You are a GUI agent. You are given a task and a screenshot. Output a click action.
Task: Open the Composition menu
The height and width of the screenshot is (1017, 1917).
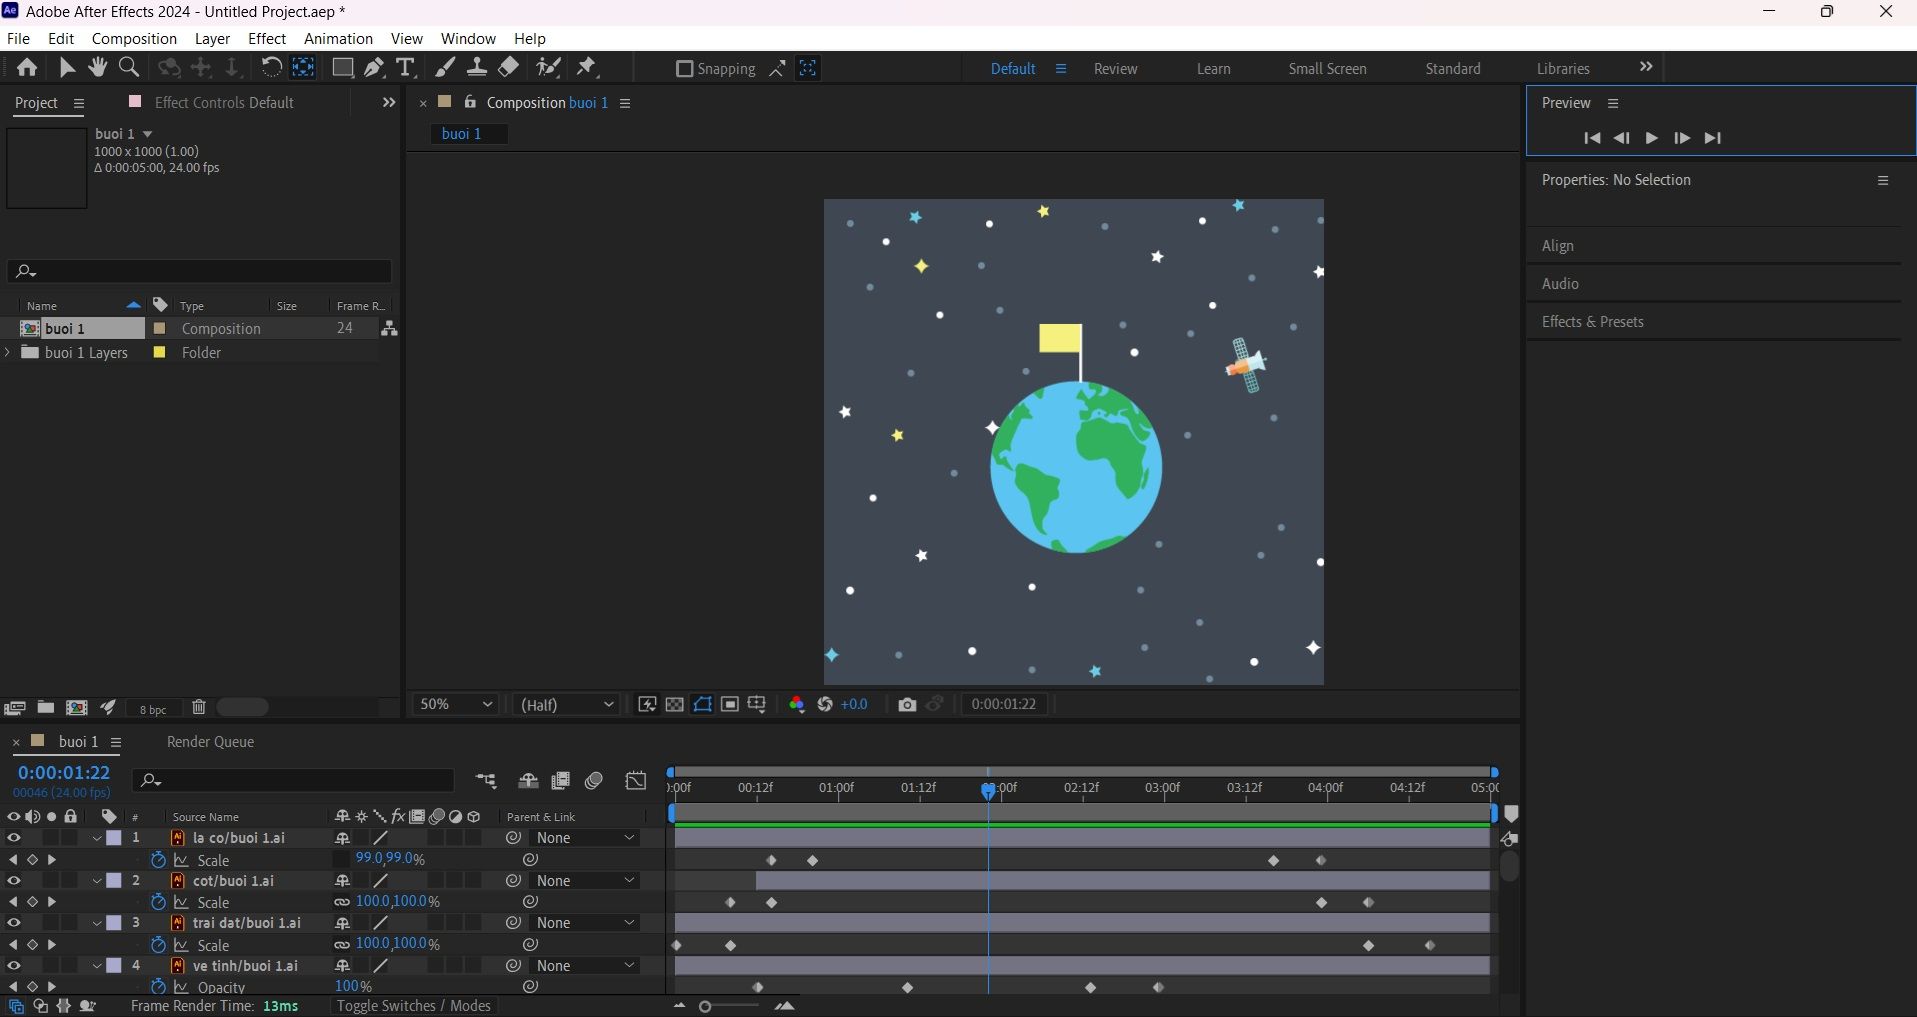pyautogui.click(x=134, y=38)
